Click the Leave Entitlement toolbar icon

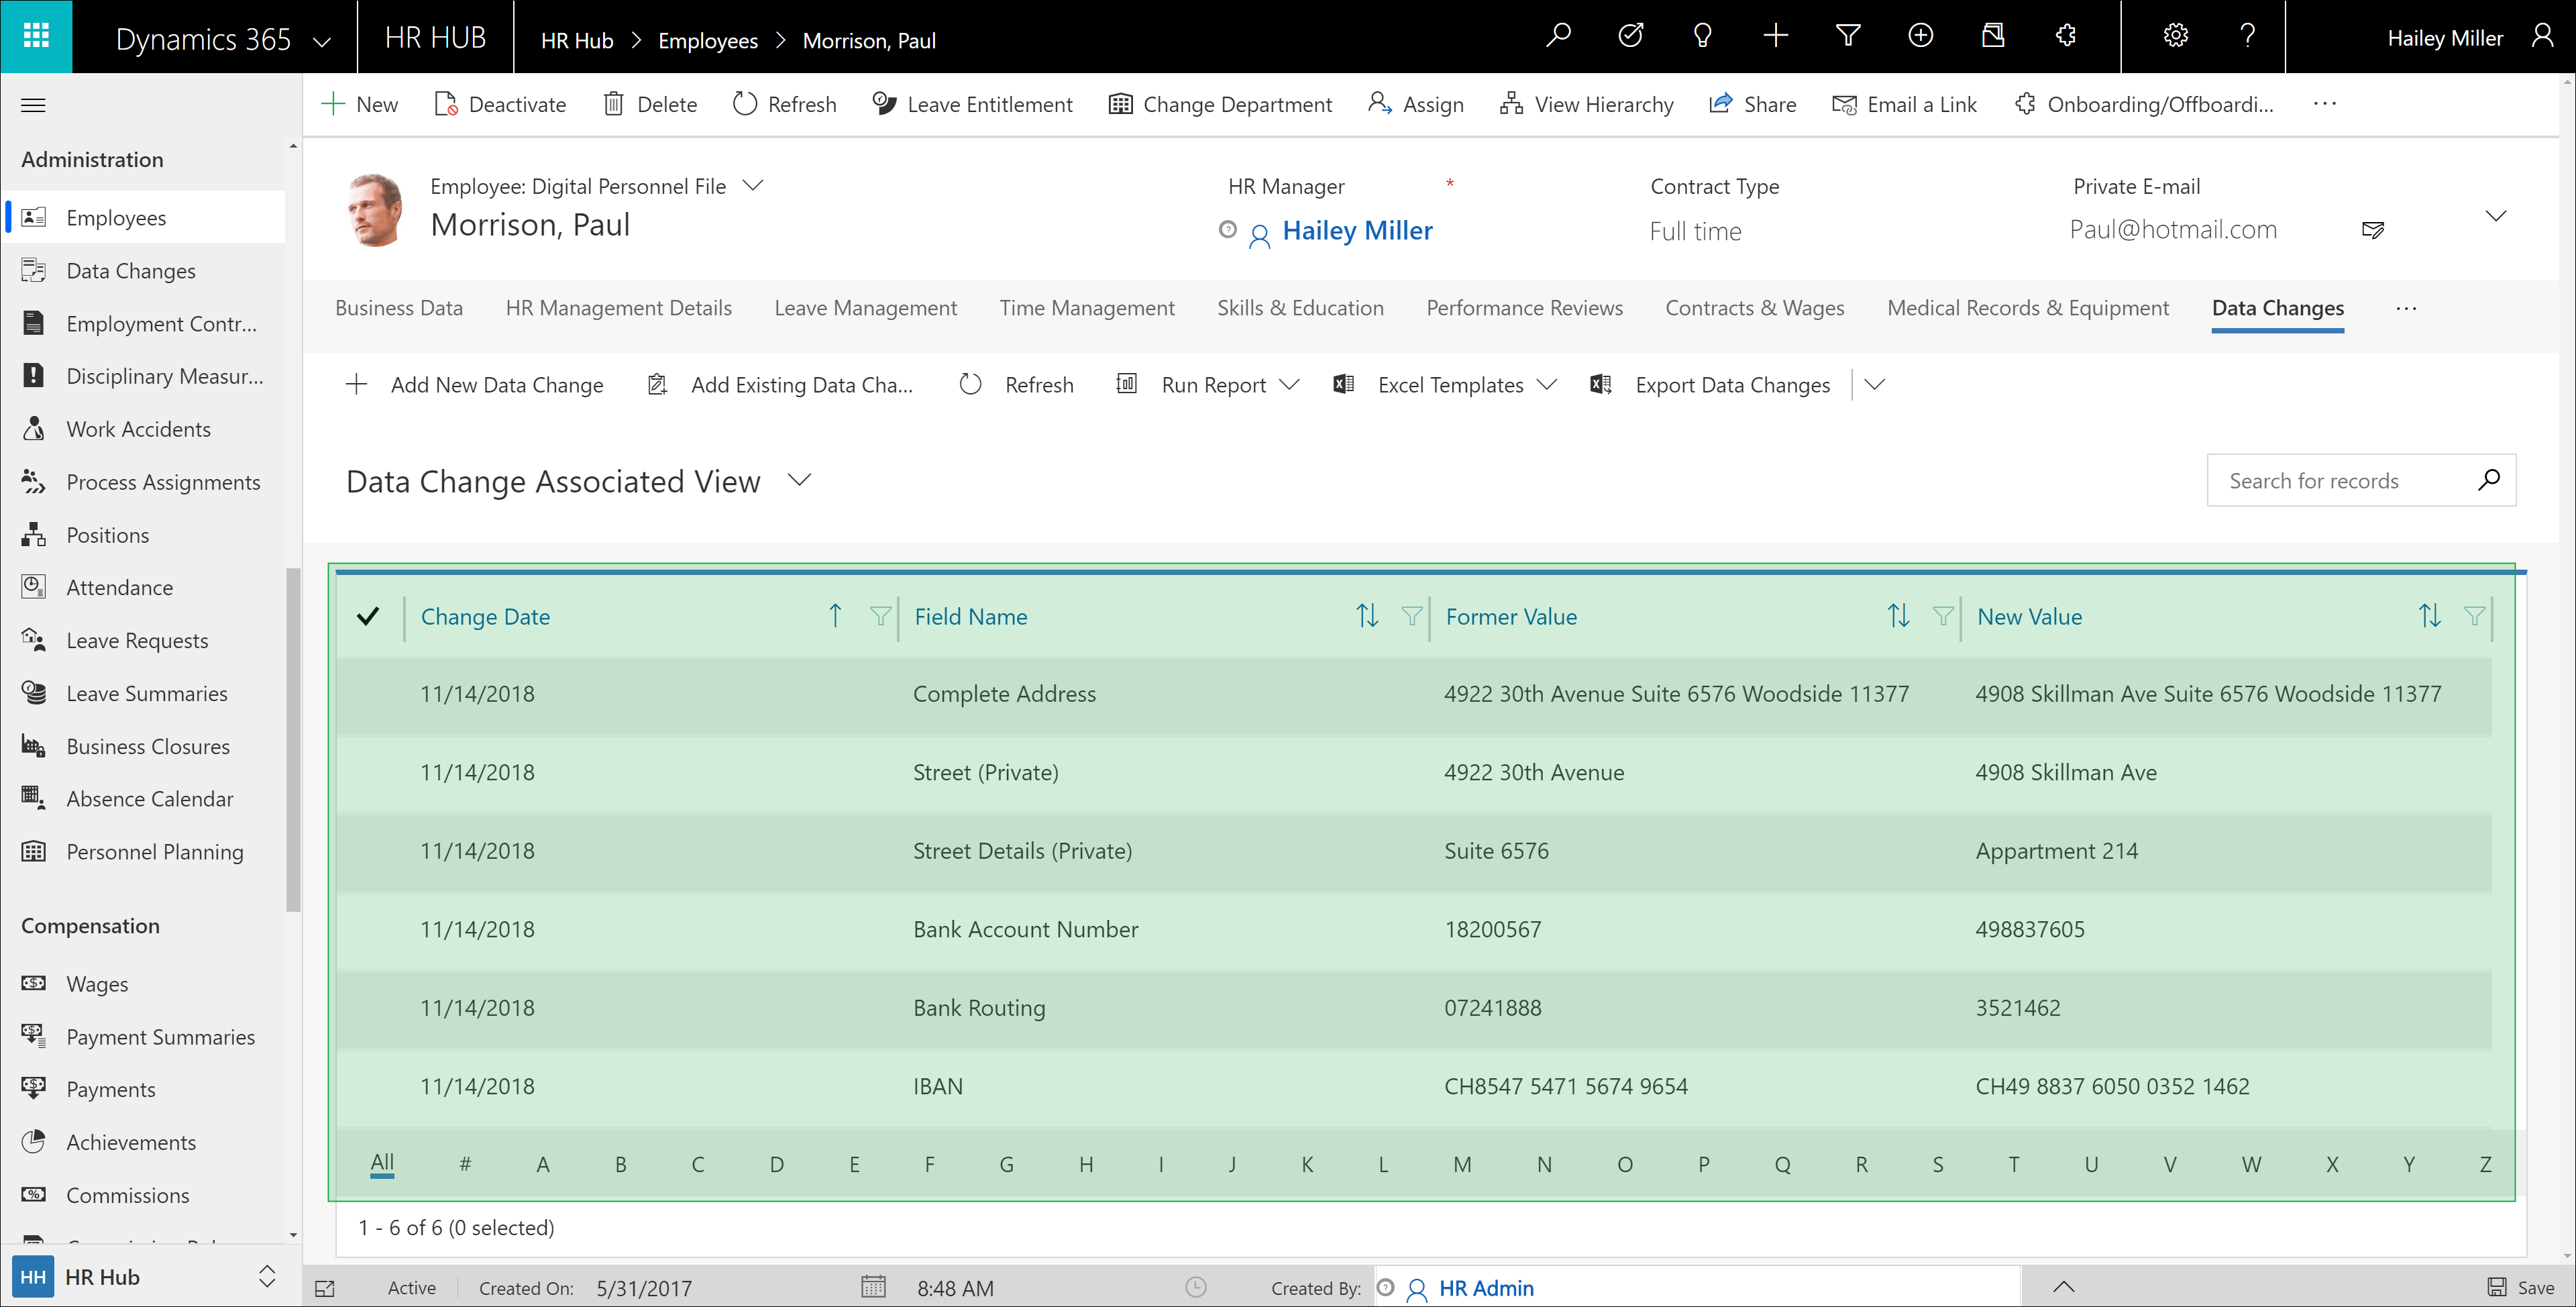(884, 104)
